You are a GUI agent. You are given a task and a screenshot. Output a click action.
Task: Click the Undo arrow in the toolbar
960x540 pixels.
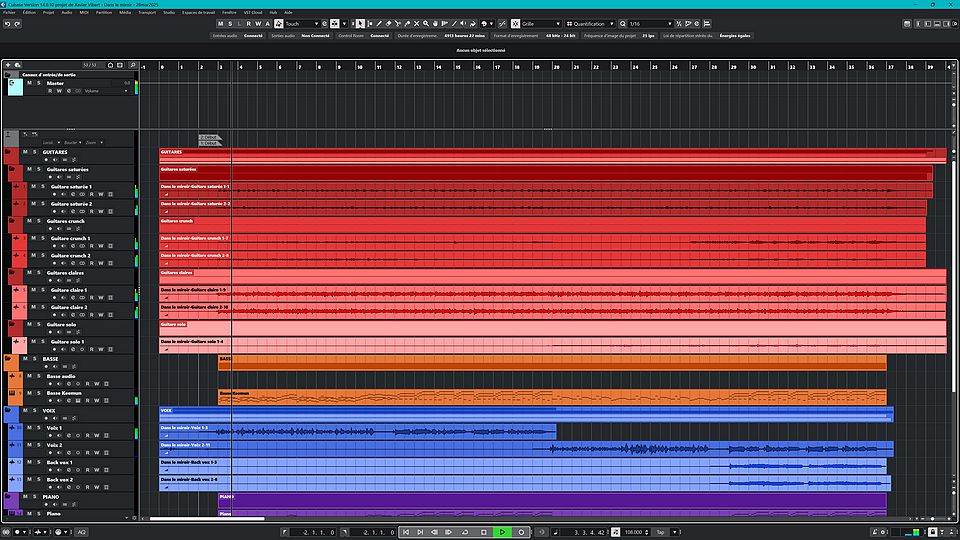pyautogui.click(x=7, y=23)
